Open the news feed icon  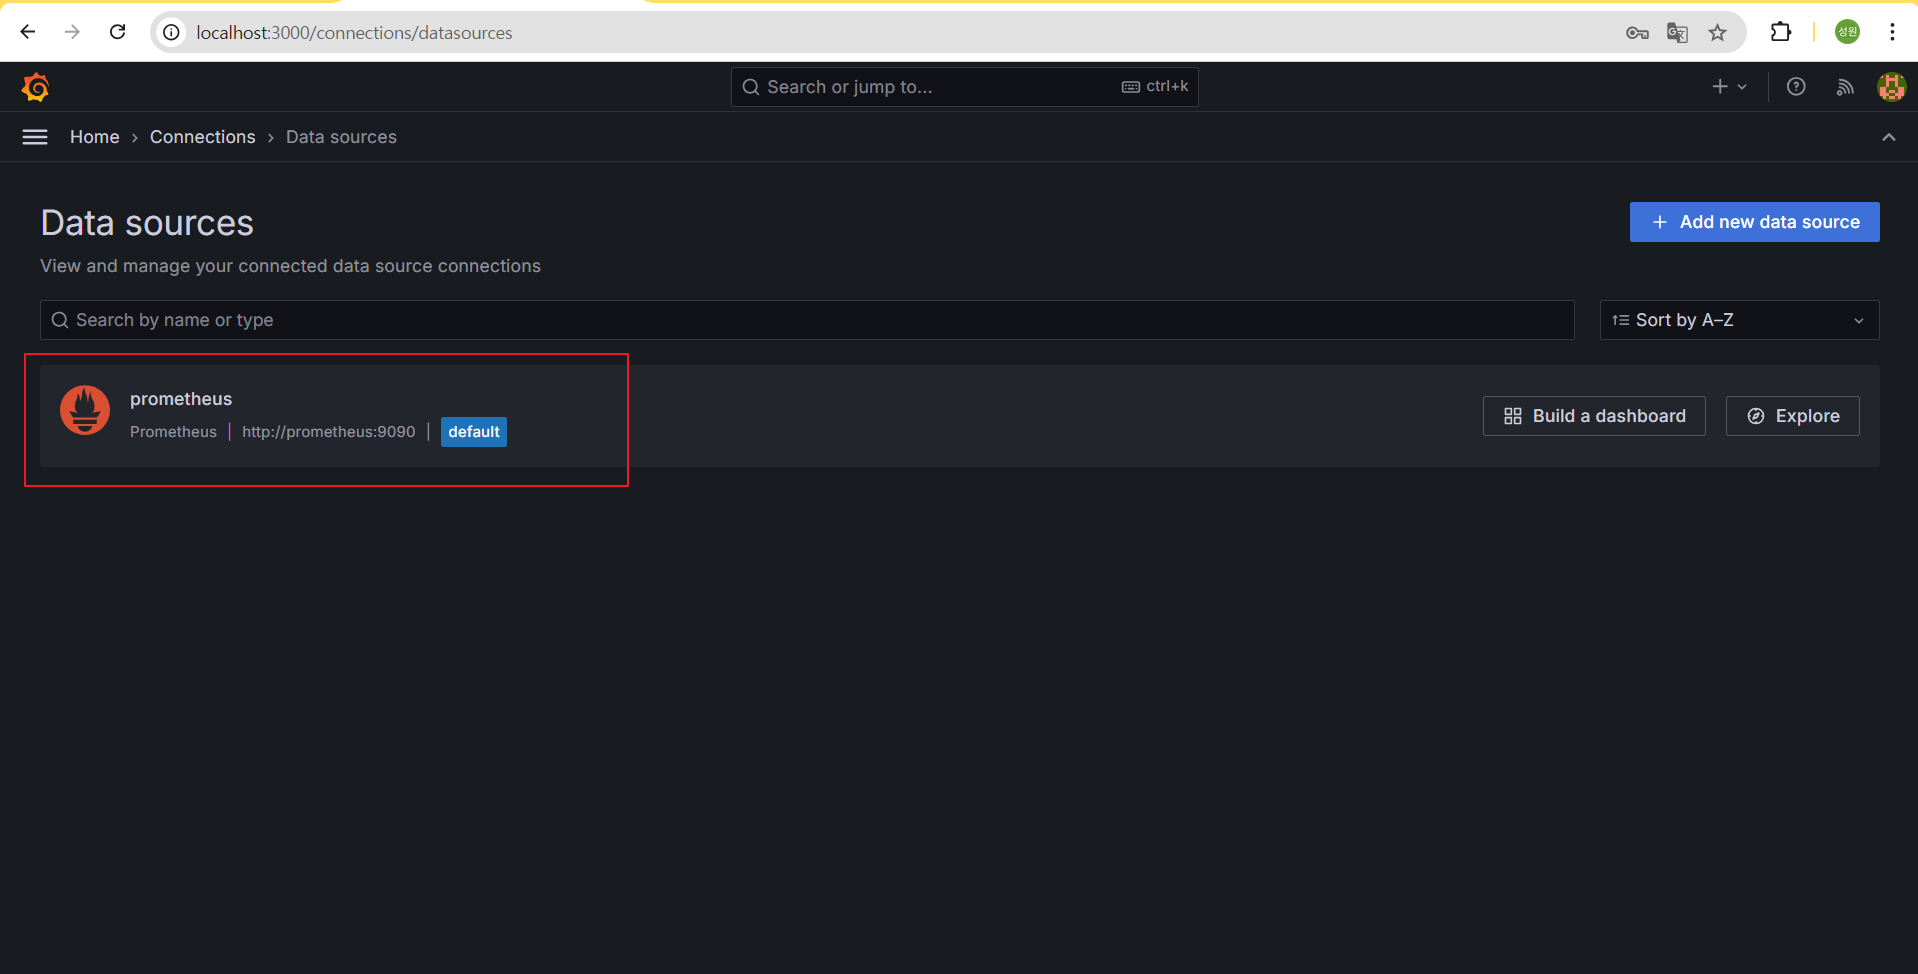(x=1845, y=87)
